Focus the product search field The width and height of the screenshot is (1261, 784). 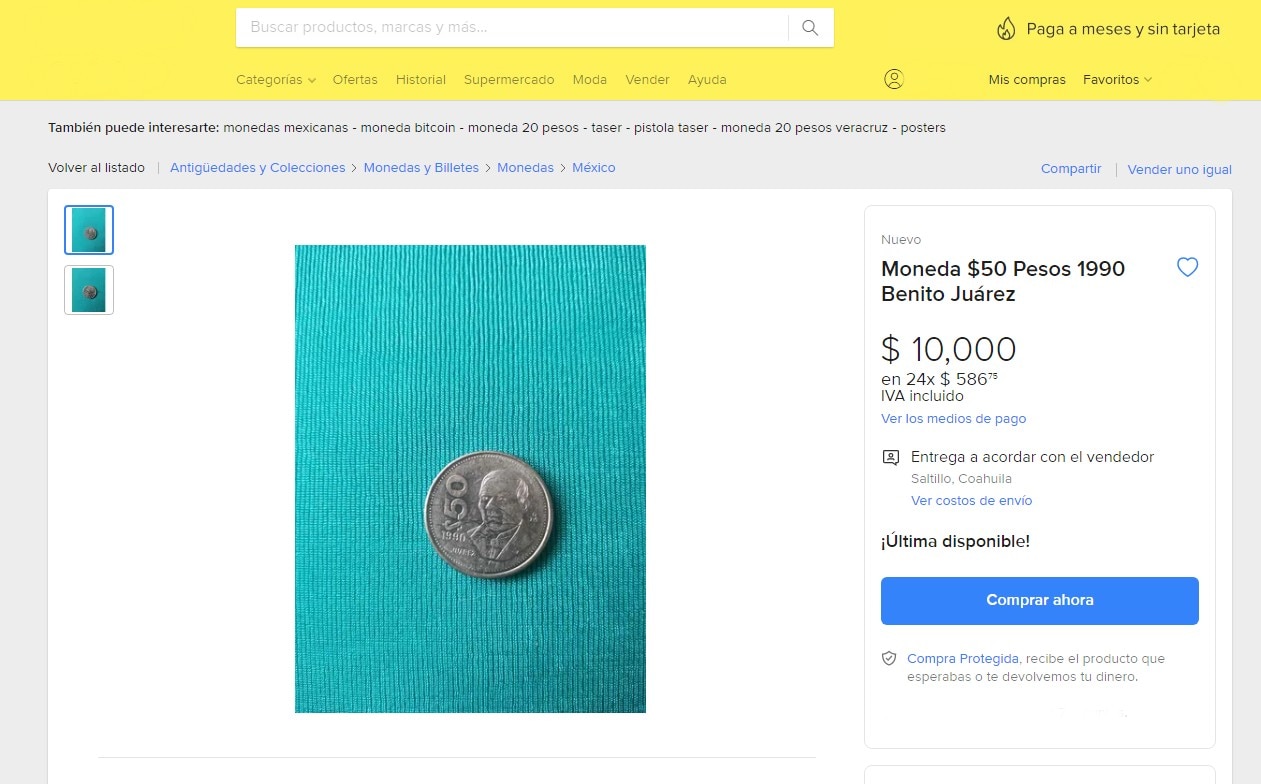510,28
